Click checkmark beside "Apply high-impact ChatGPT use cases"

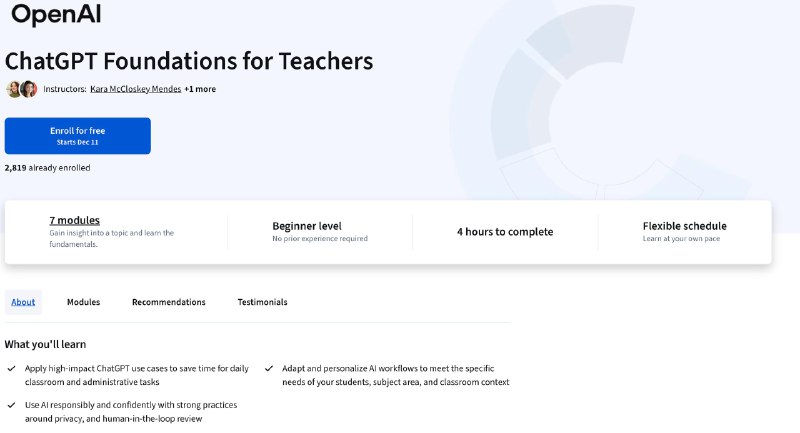(10, 368)
